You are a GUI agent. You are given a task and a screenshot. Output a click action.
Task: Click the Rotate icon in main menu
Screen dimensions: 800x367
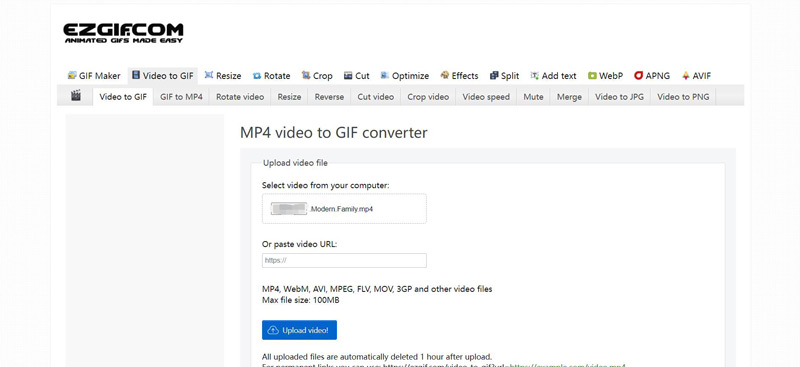pyautogui.click(x=257, y=76)
